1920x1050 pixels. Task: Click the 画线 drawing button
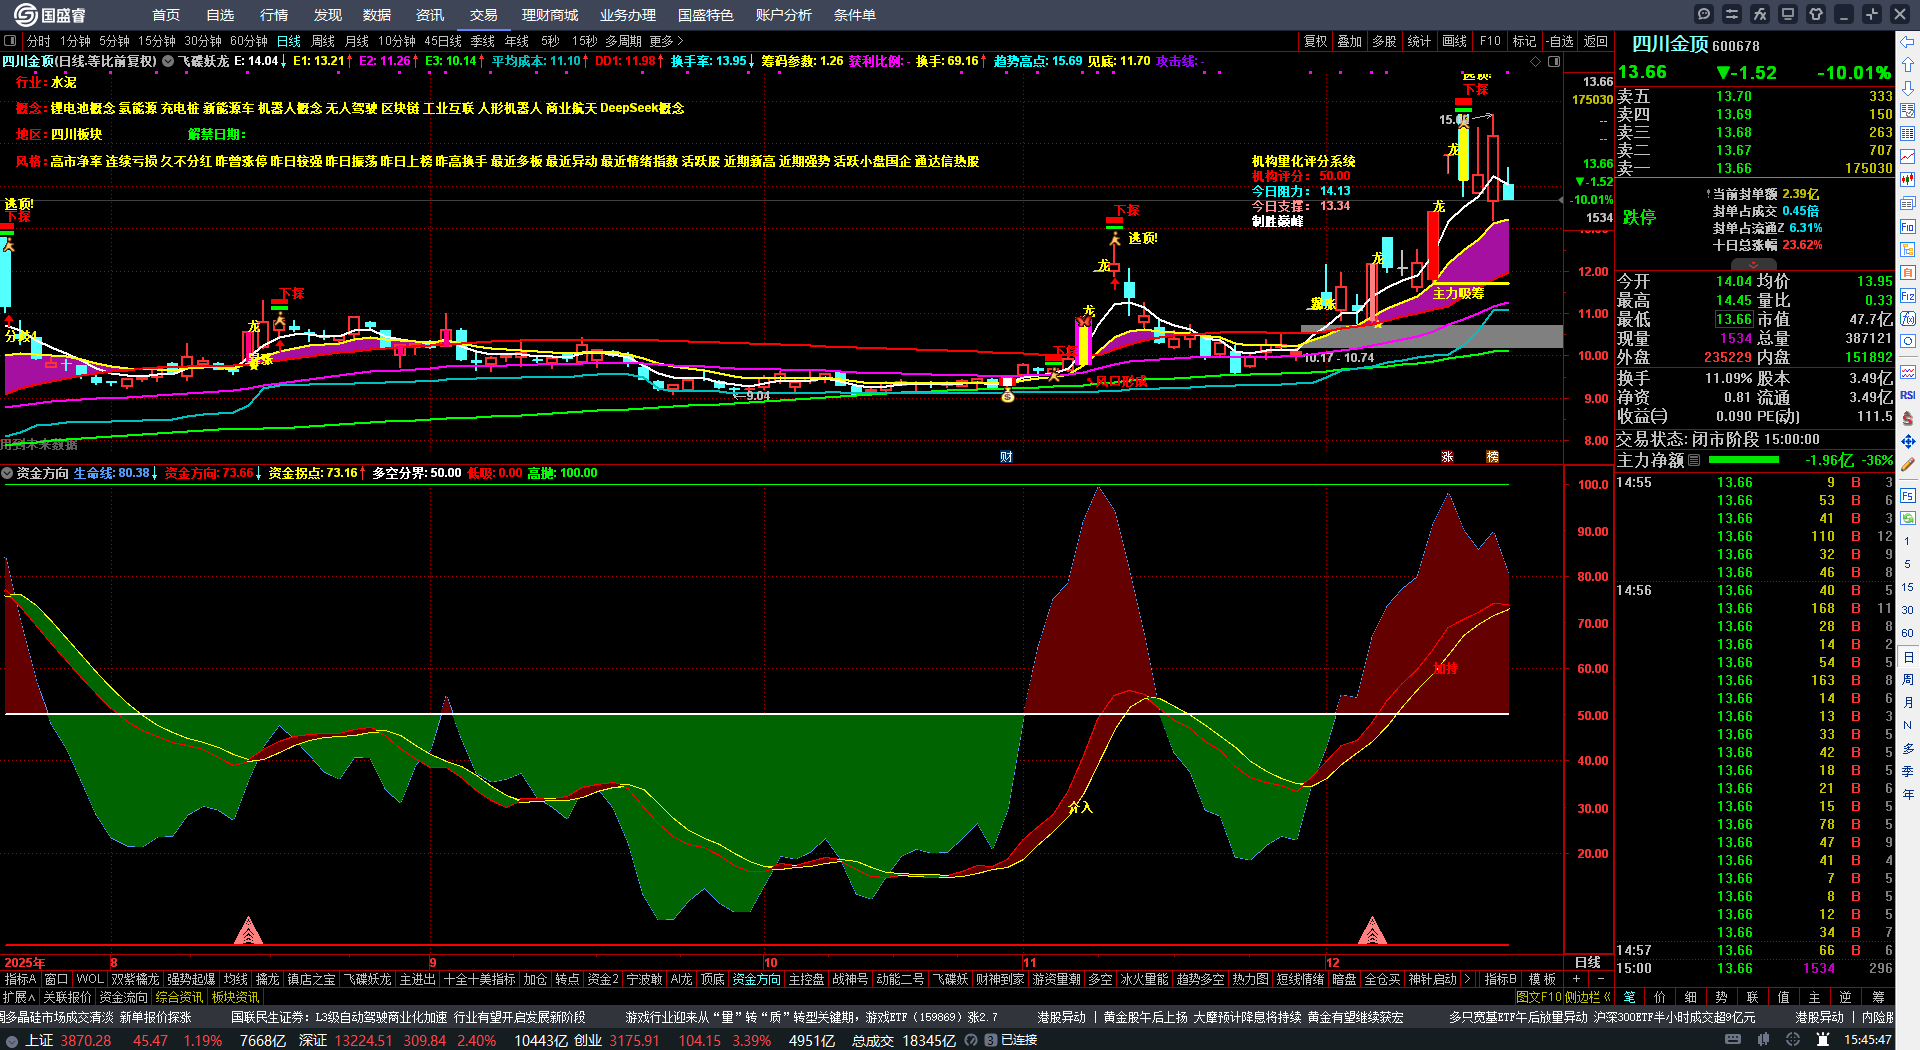(x=1455, y=41)
